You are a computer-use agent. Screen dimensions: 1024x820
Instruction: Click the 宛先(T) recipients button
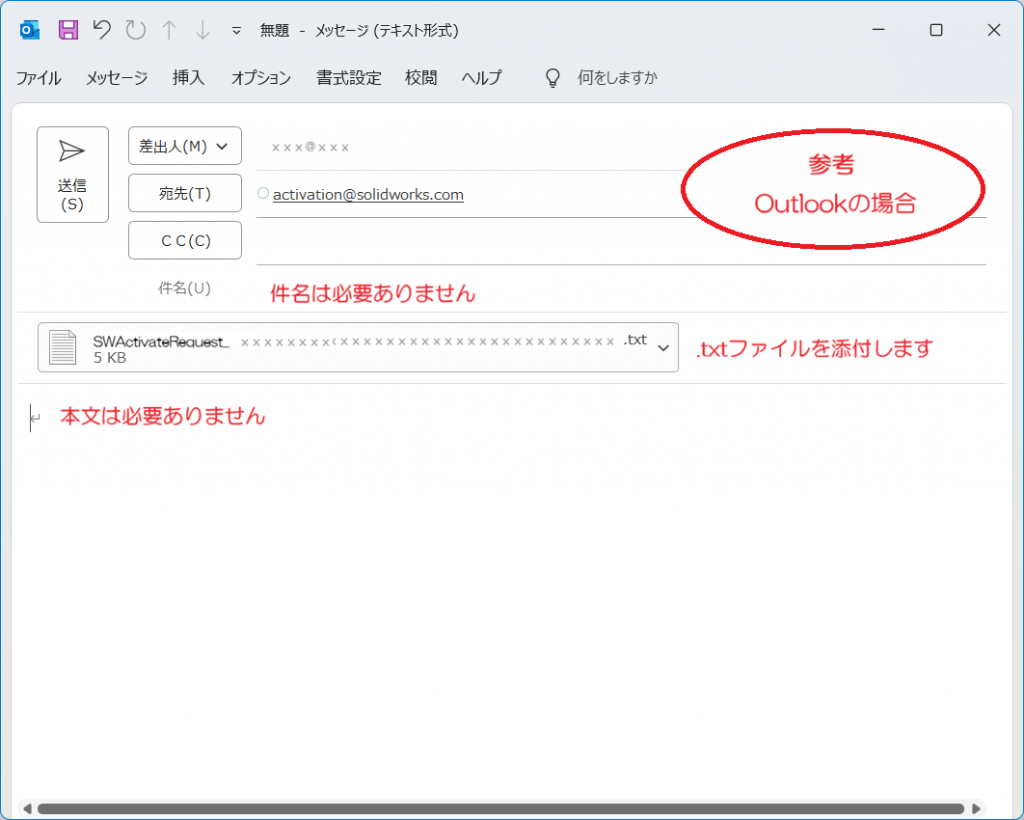185,193
